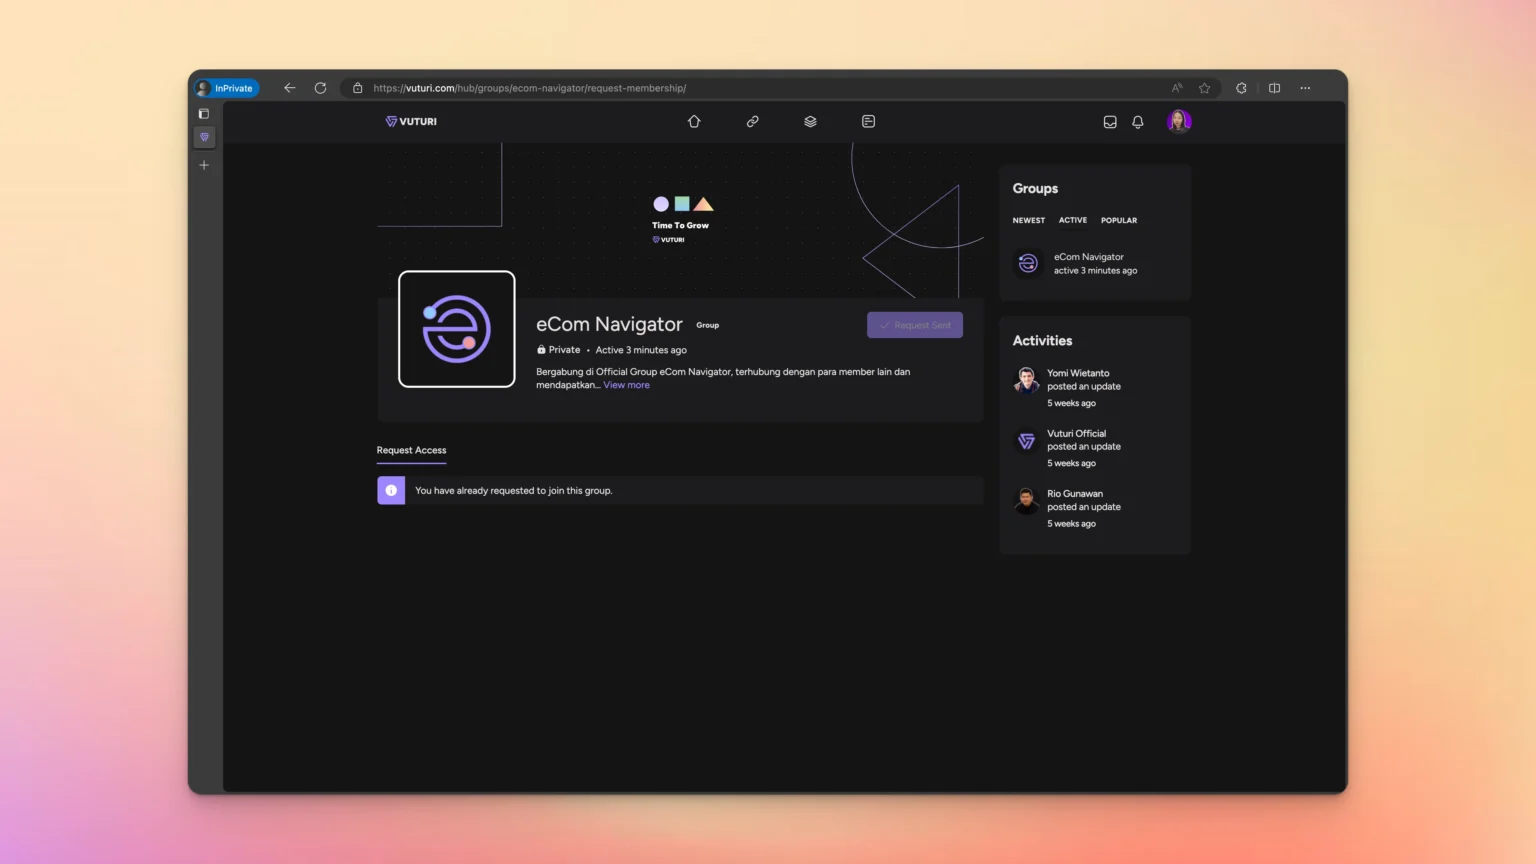
Task: Add this page to favorites with the star icon
Action: pyautogui.click(x=1204, y=88)
